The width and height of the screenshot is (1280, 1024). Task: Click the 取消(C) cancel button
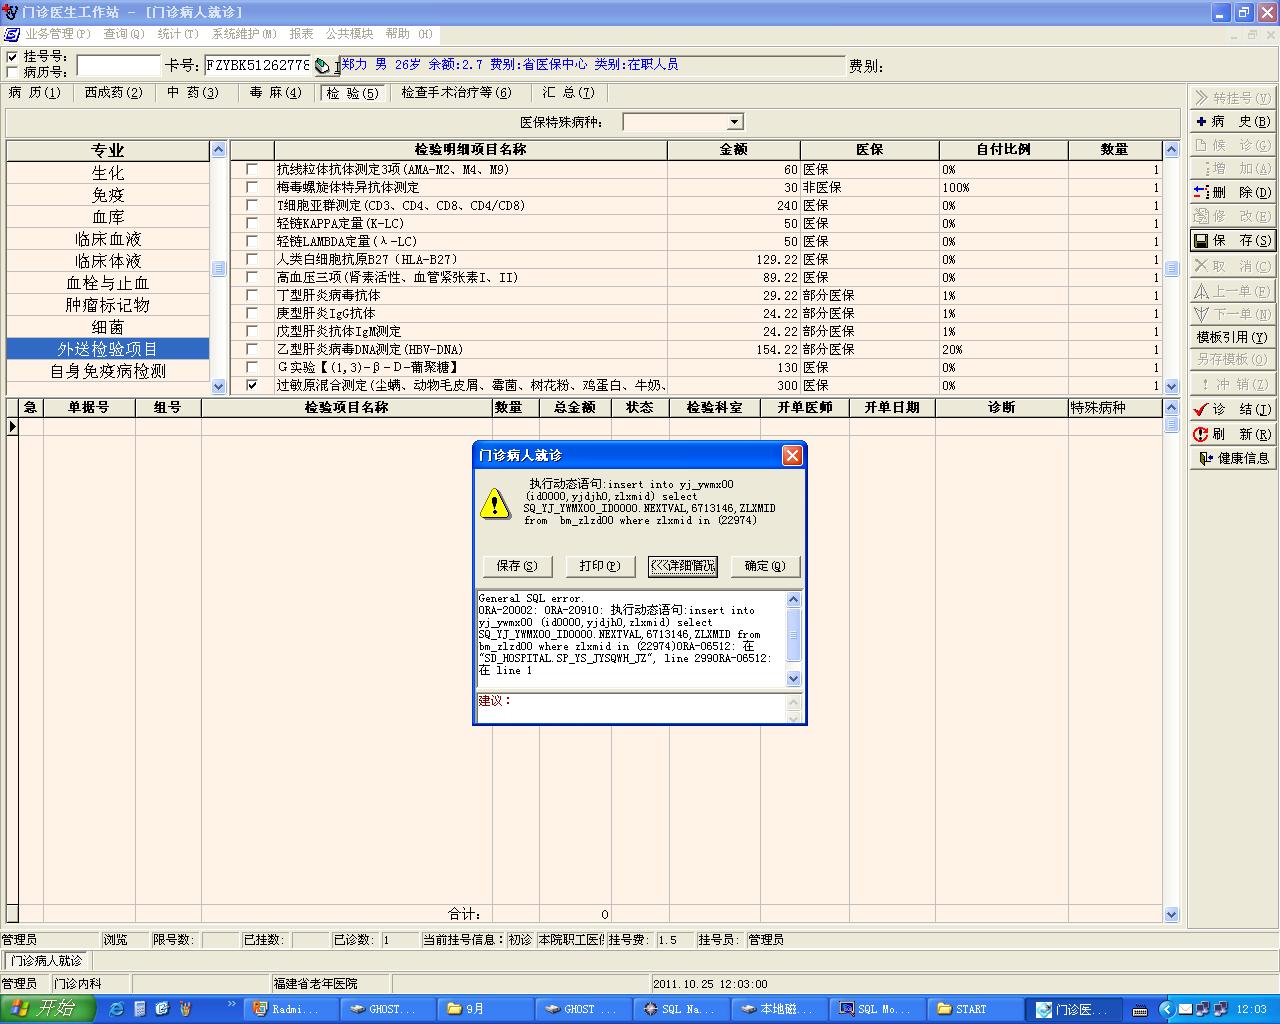(1232, 266)
